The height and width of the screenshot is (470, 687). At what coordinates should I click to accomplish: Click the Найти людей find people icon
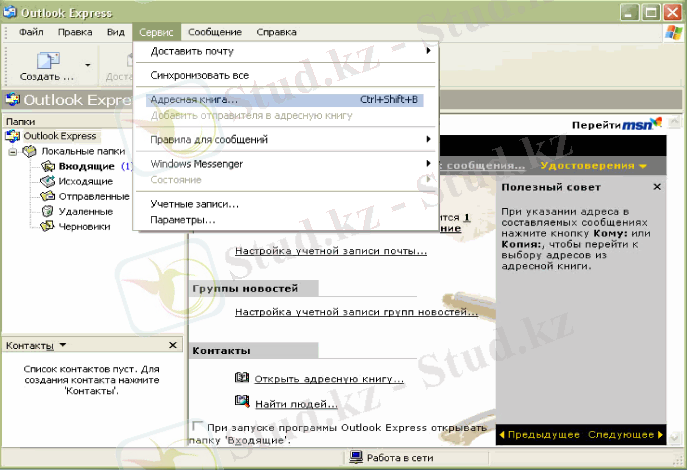241,401
